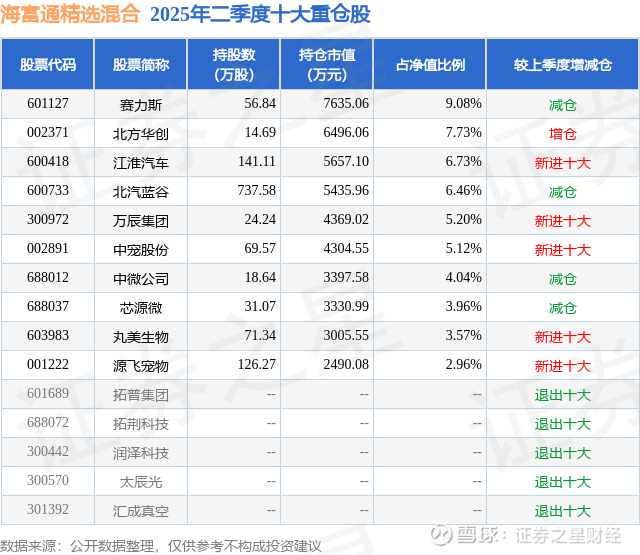Image resolution: width=640 pixels, height=555 pixels.
Task: Select stock code 301392
Action: (x=48, y=509)
